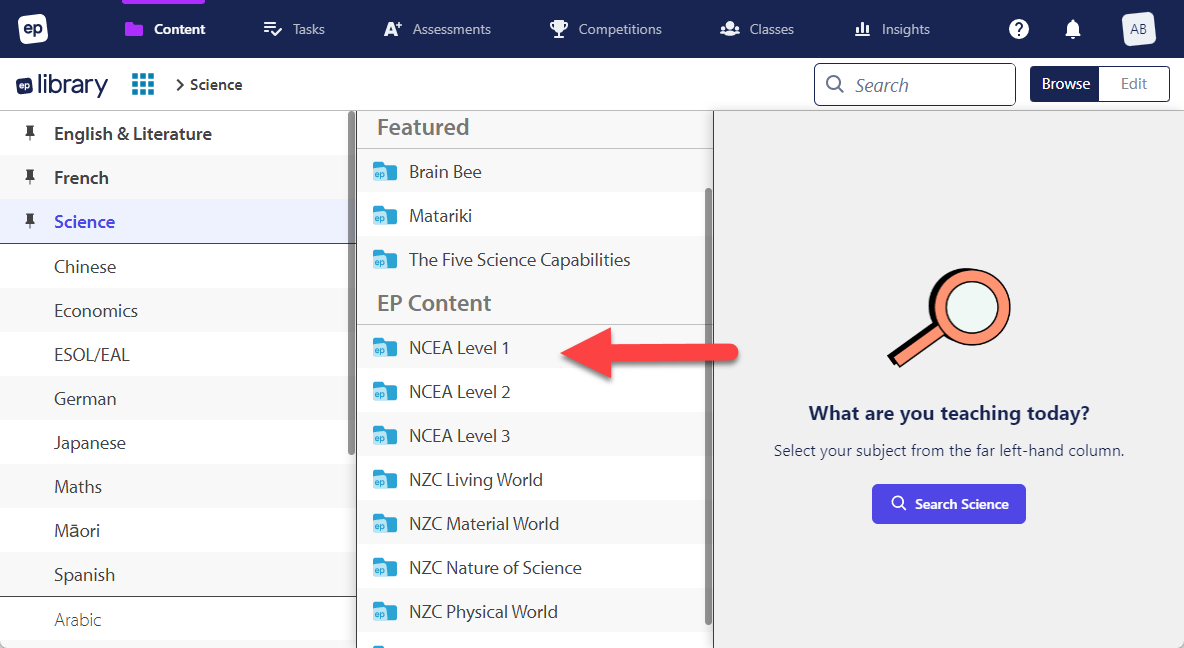Screen dimensions: 1184x648
Task: Open the NZC Nature of Science folder icon
Action: (385, 568)
